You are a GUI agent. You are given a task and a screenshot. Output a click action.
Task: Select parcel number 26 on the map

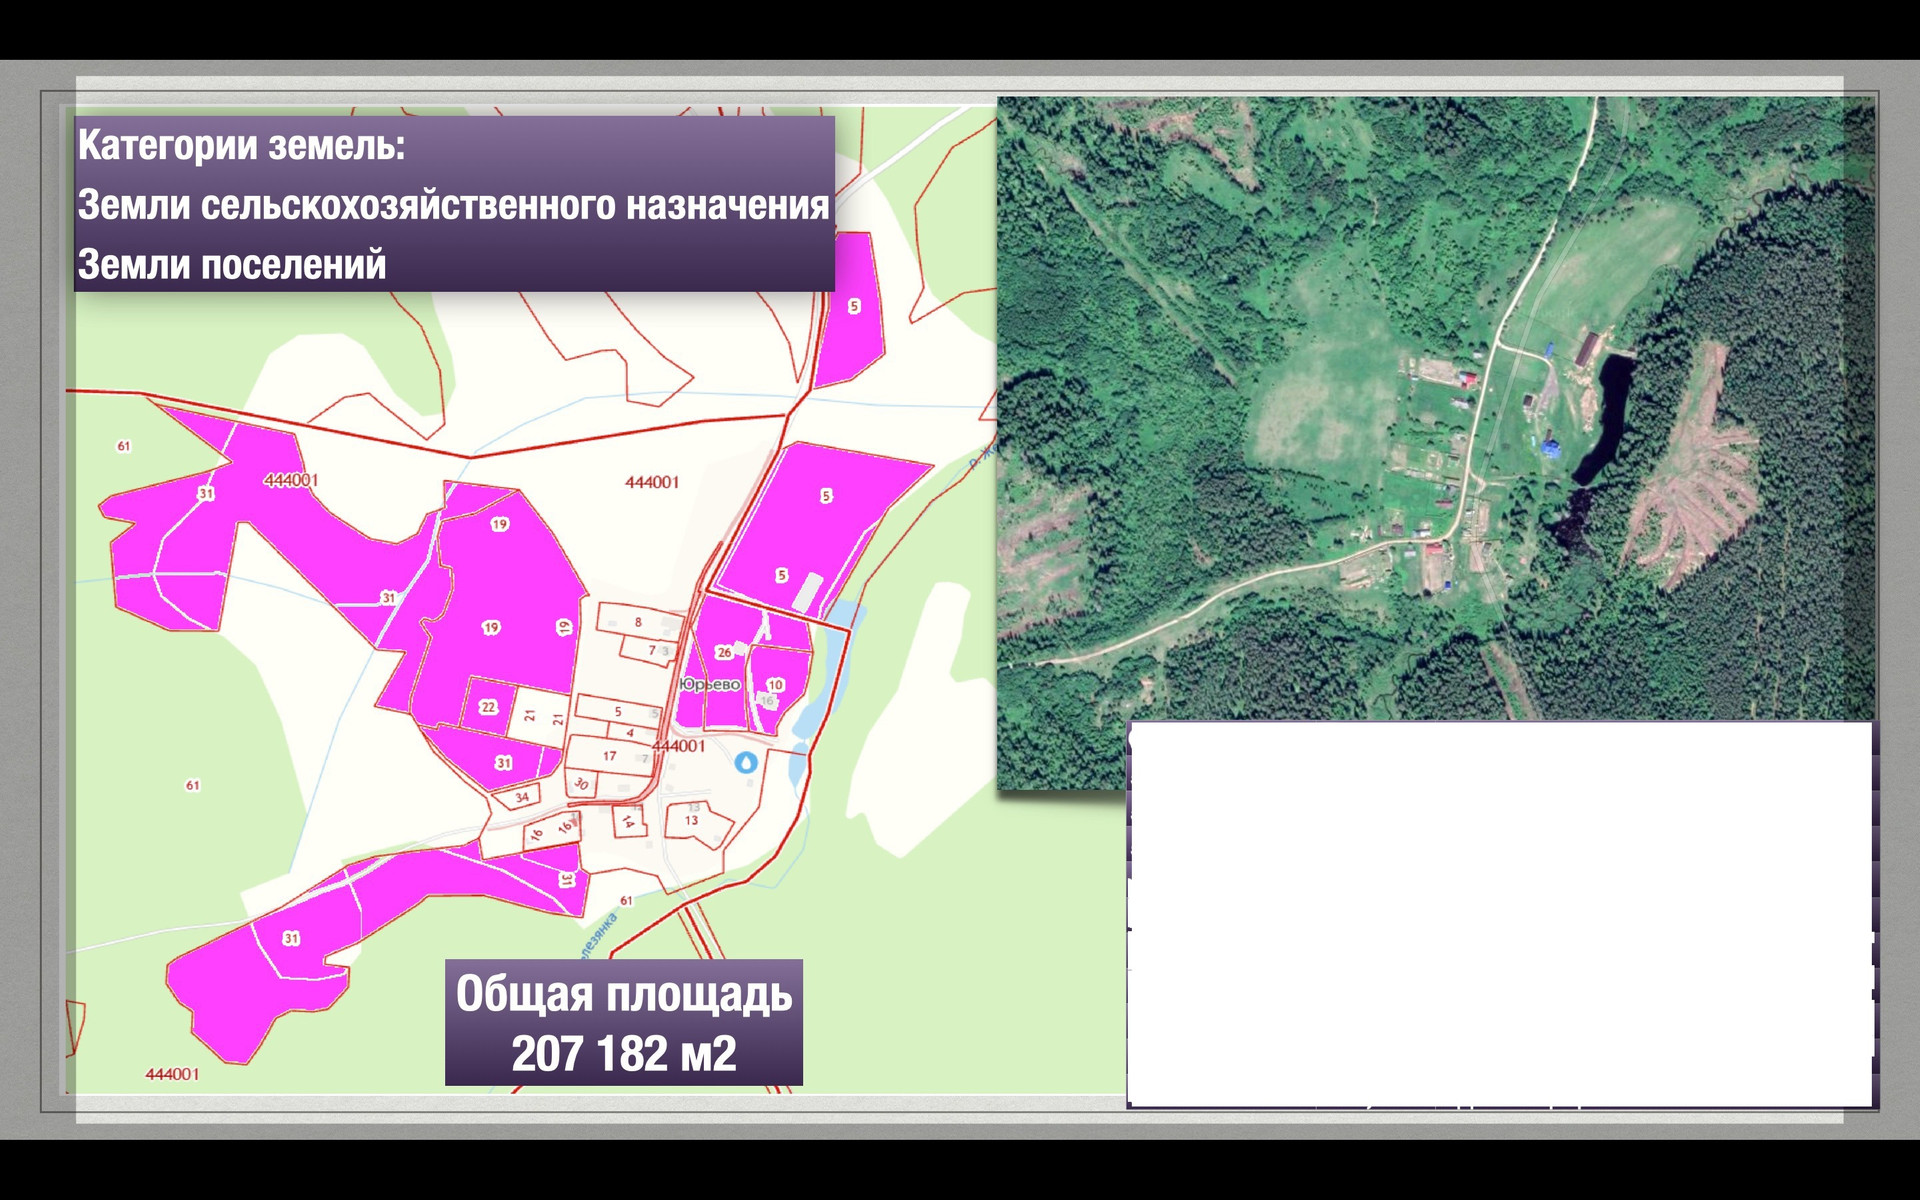pos(724,652)
